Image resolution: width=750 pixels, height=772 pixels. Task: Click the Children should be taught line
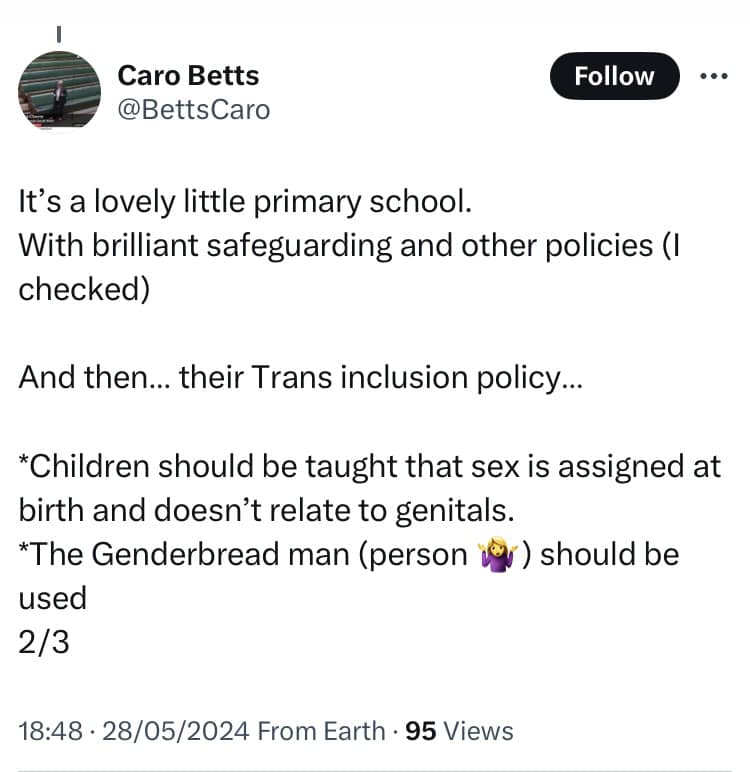pyautogui.click(x=370, y=467)
